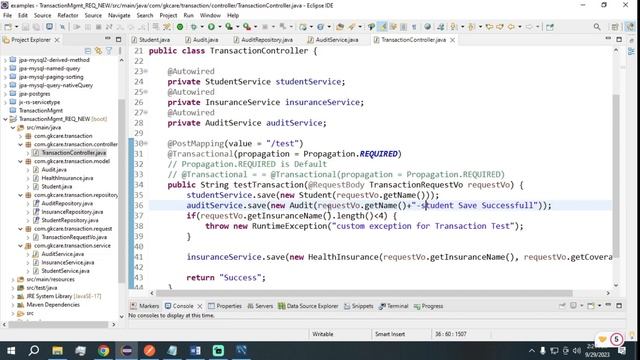Close the Console view tab
Image resolution: width=640 pixels, height=360 pixels.
(x=200, y=306)
